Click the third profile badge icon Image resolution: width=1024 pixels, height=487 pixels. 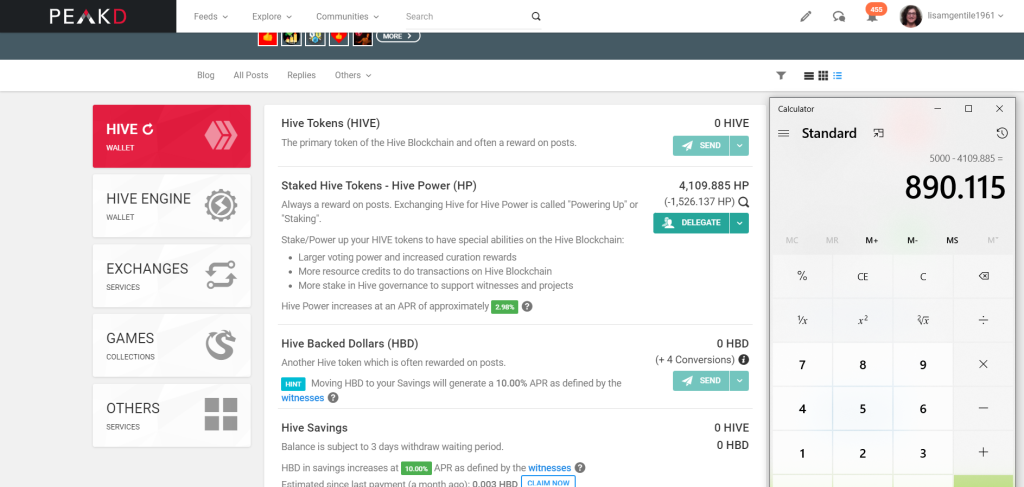315,37
